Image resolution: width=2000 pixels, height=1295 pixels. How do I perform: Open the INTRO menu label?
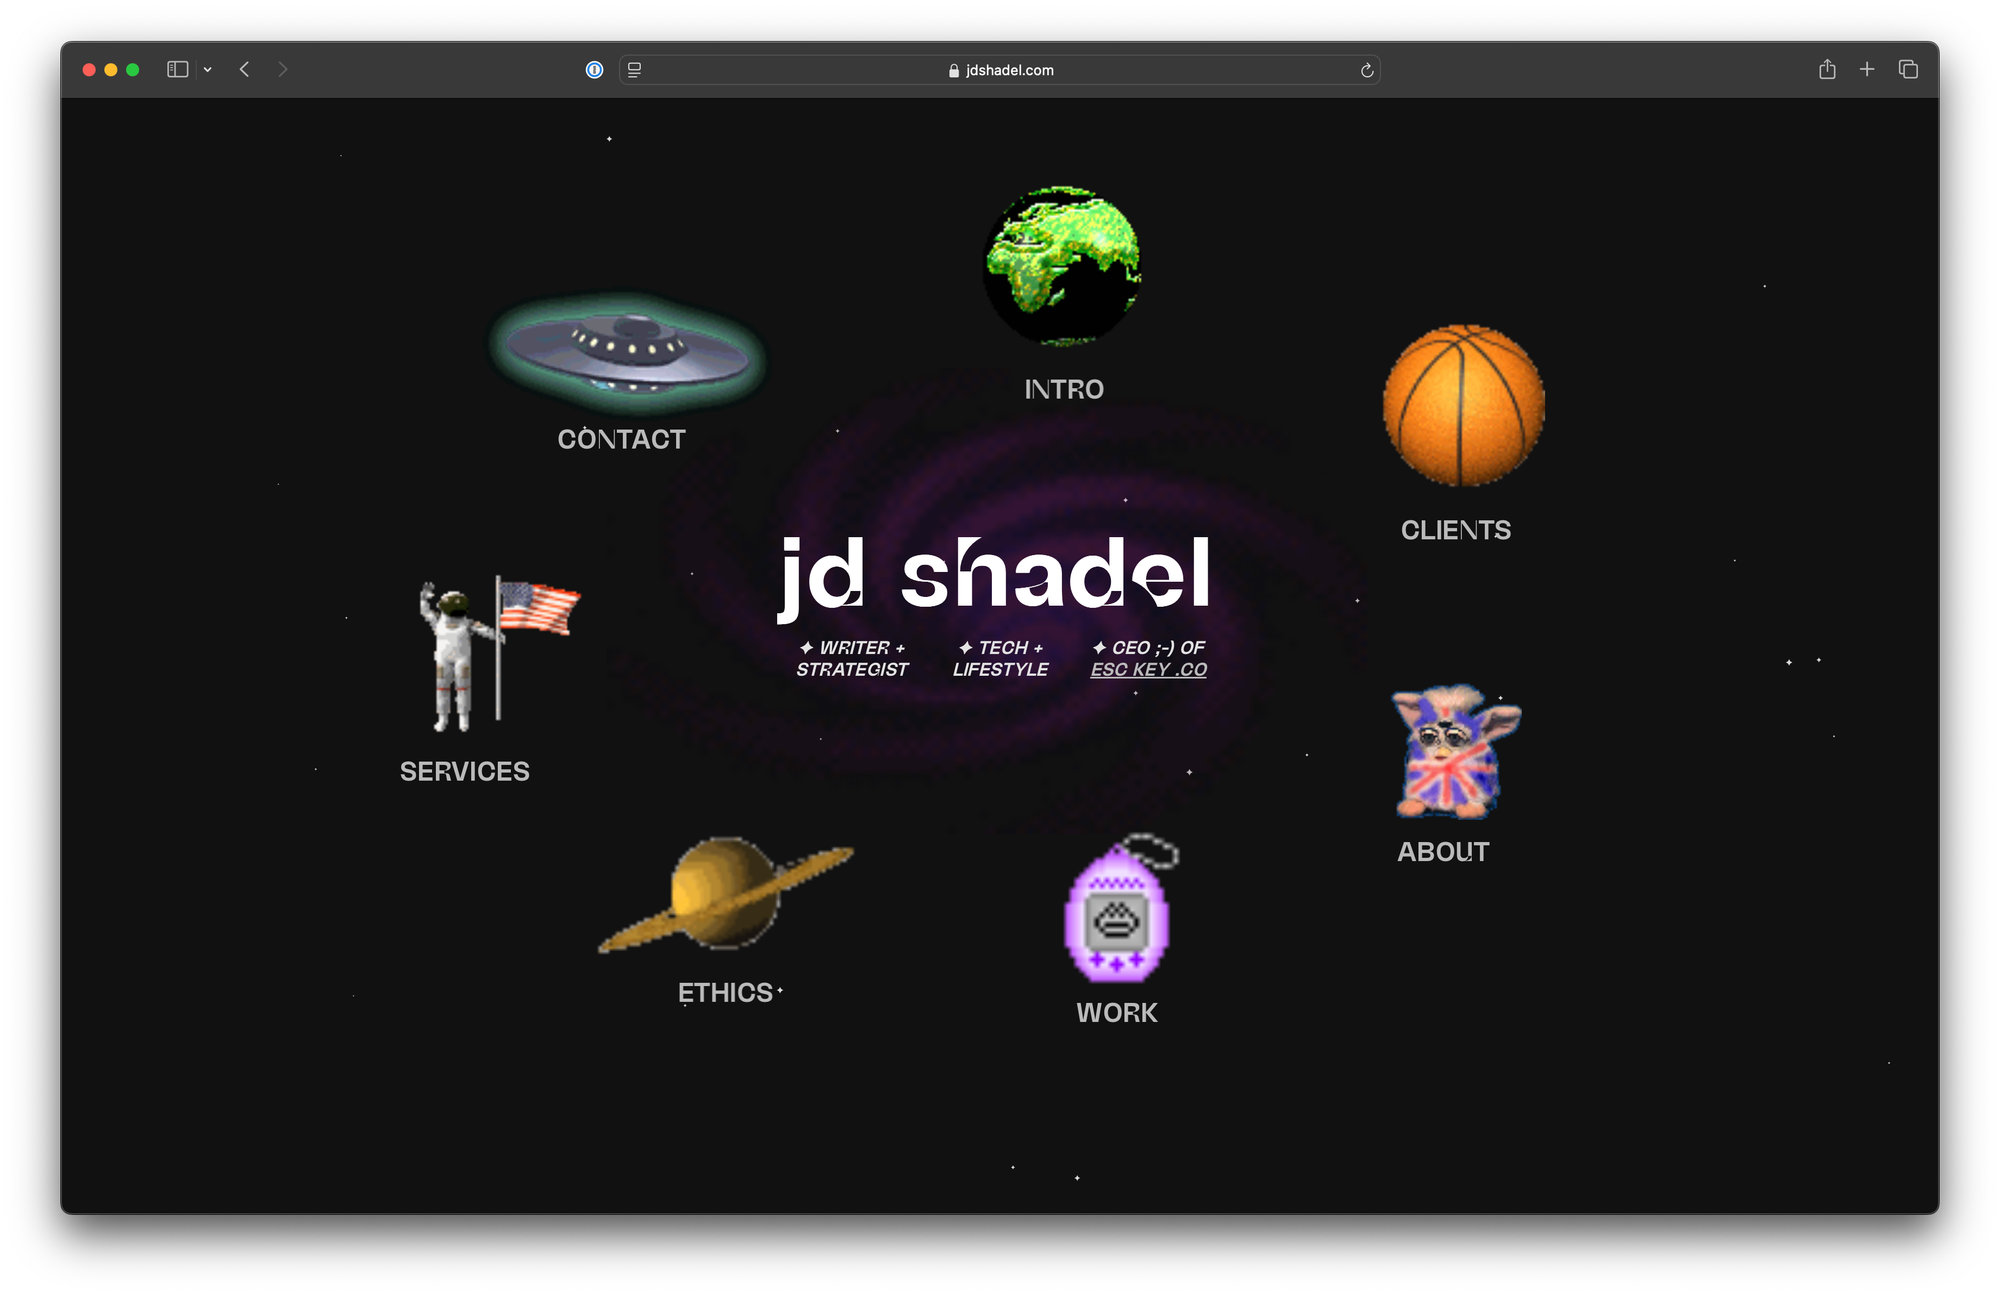point(1063,389)
